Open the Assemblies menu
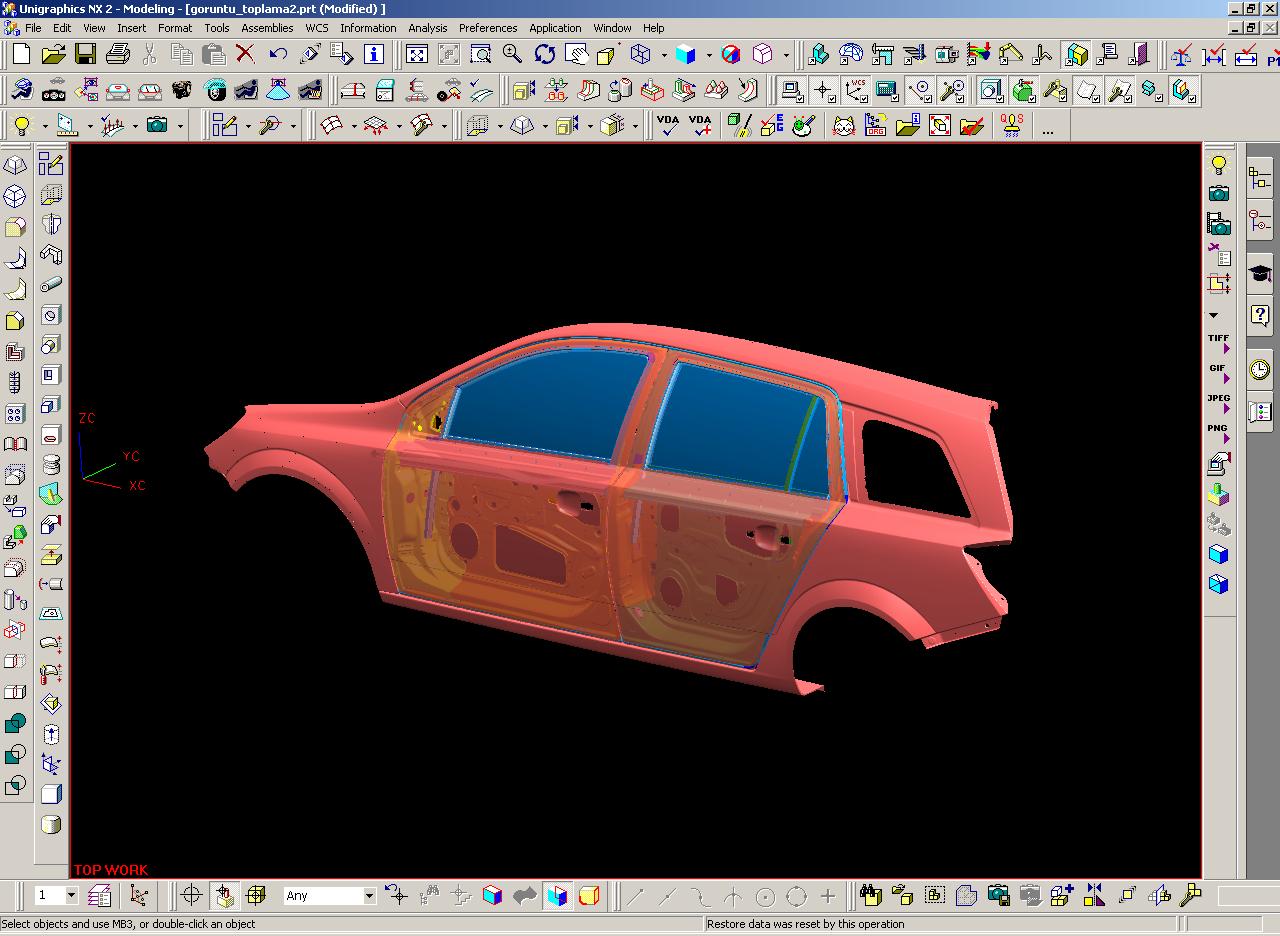 click(x=267, y=28)
